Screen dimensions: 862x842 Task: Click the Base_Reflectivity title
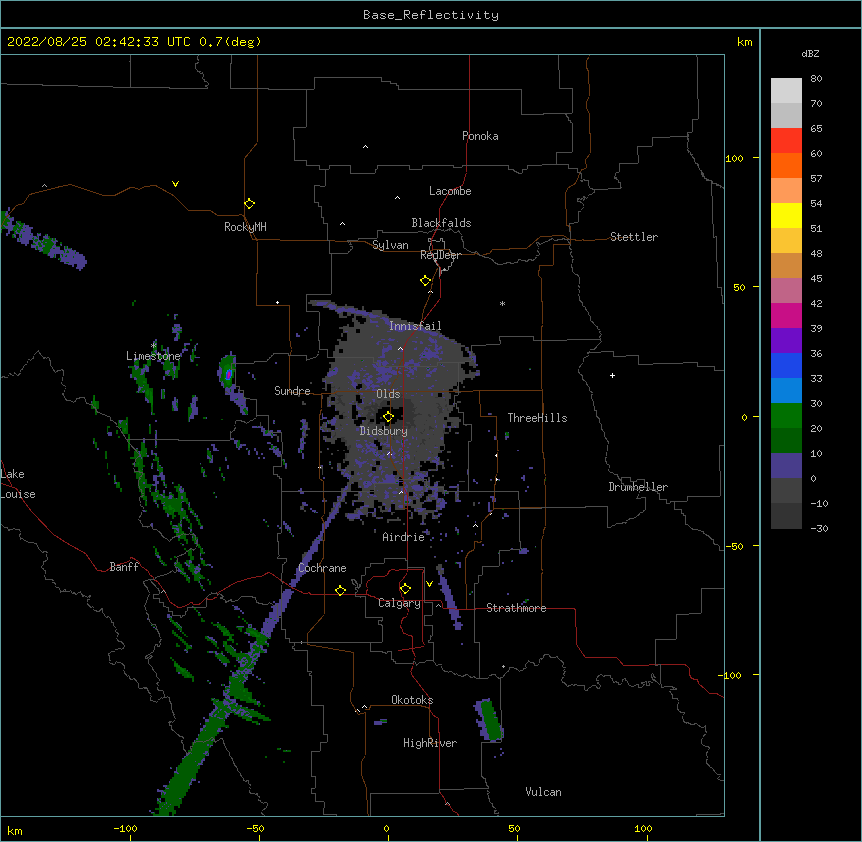click(x=431, y=15)
